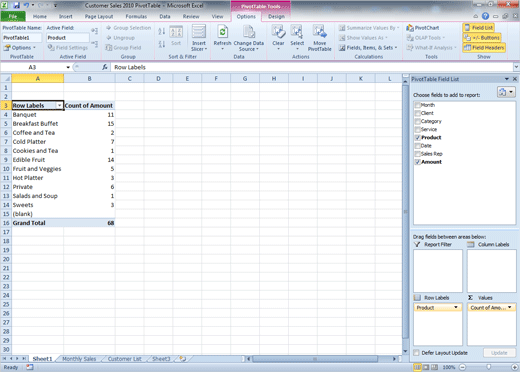Adjust the zoom slider handle

pyautogui.click(x=488, y=367)
